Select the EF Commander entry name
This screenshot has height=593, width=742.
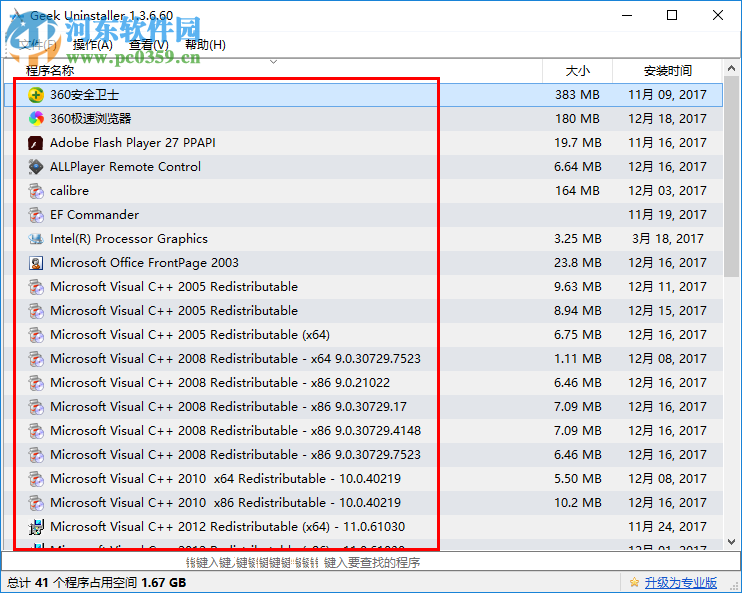pyautogui.click(x=95, y=215)
